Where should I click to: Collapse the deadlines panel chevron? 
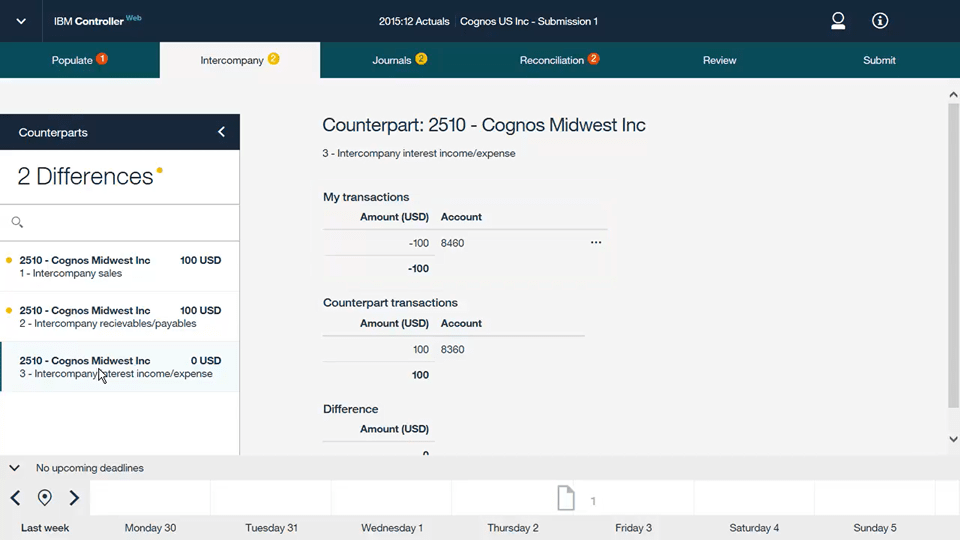15,468
